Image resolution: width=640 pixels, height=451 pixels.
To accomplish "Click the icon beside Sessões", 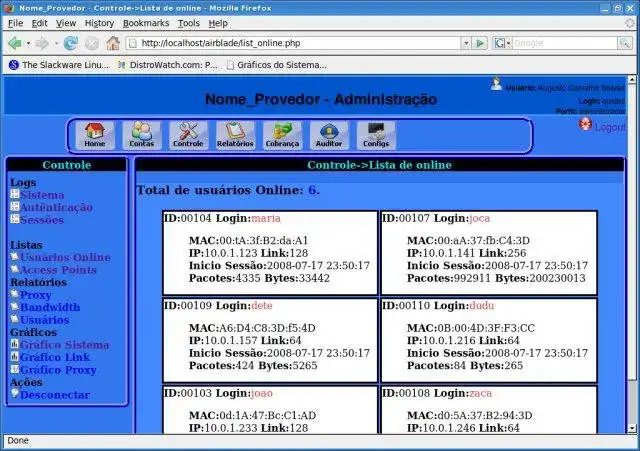I will coord(15,219).
